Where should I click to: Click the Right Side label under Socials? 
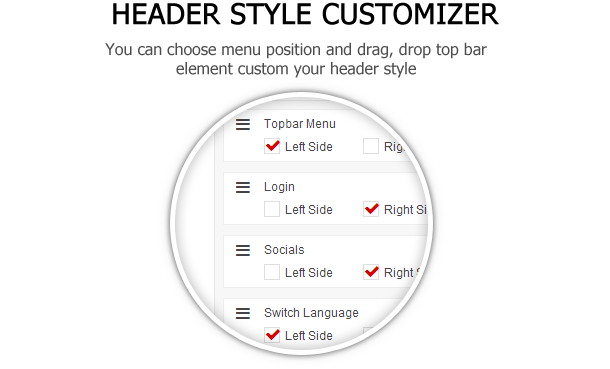click(403, 273)
